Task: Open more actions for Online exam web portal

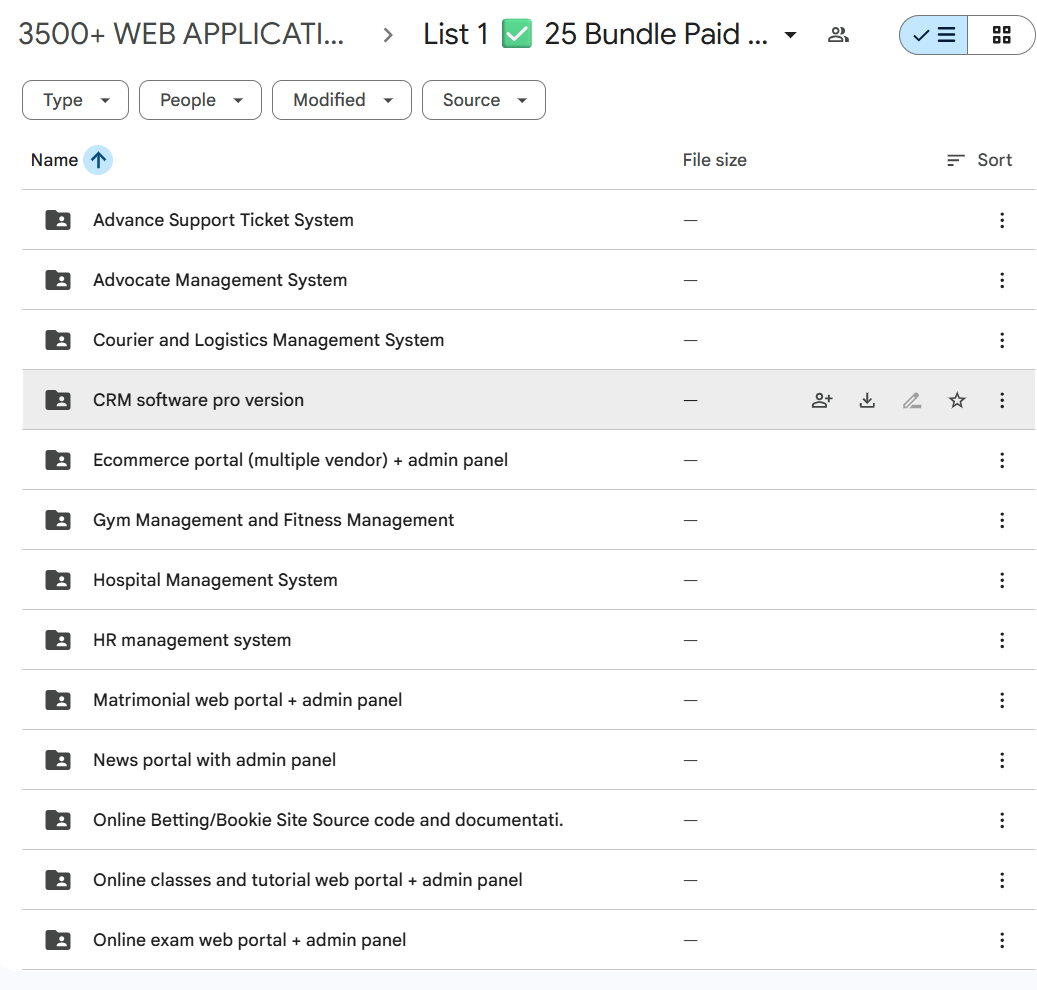Action: coord(1002,940)
